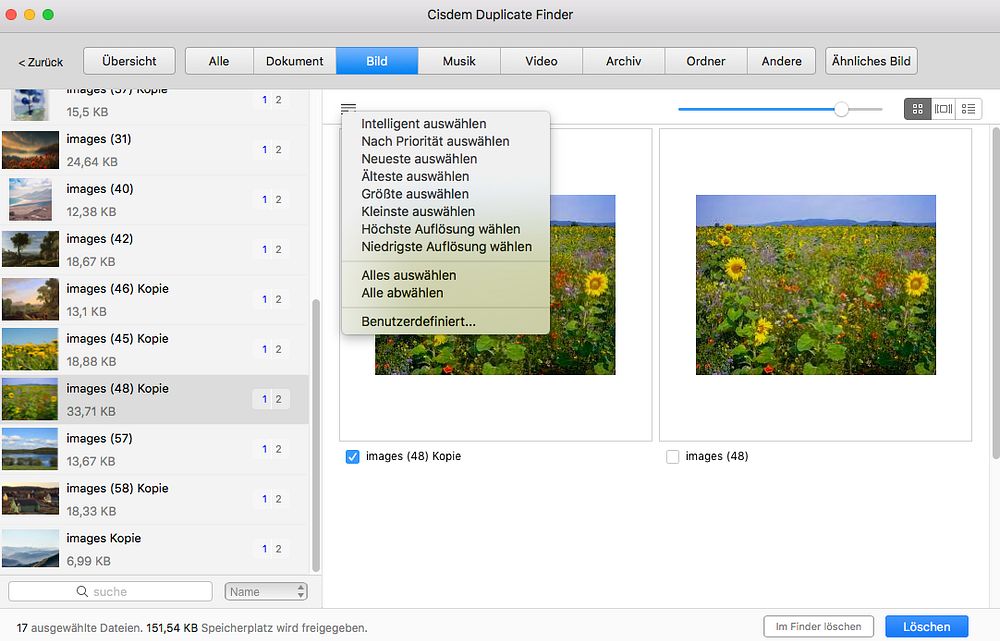The height and width of the screenshot is (641, 1000).
Task: Select images (42) thumbnail in list
Action: (x=30, y=249)
